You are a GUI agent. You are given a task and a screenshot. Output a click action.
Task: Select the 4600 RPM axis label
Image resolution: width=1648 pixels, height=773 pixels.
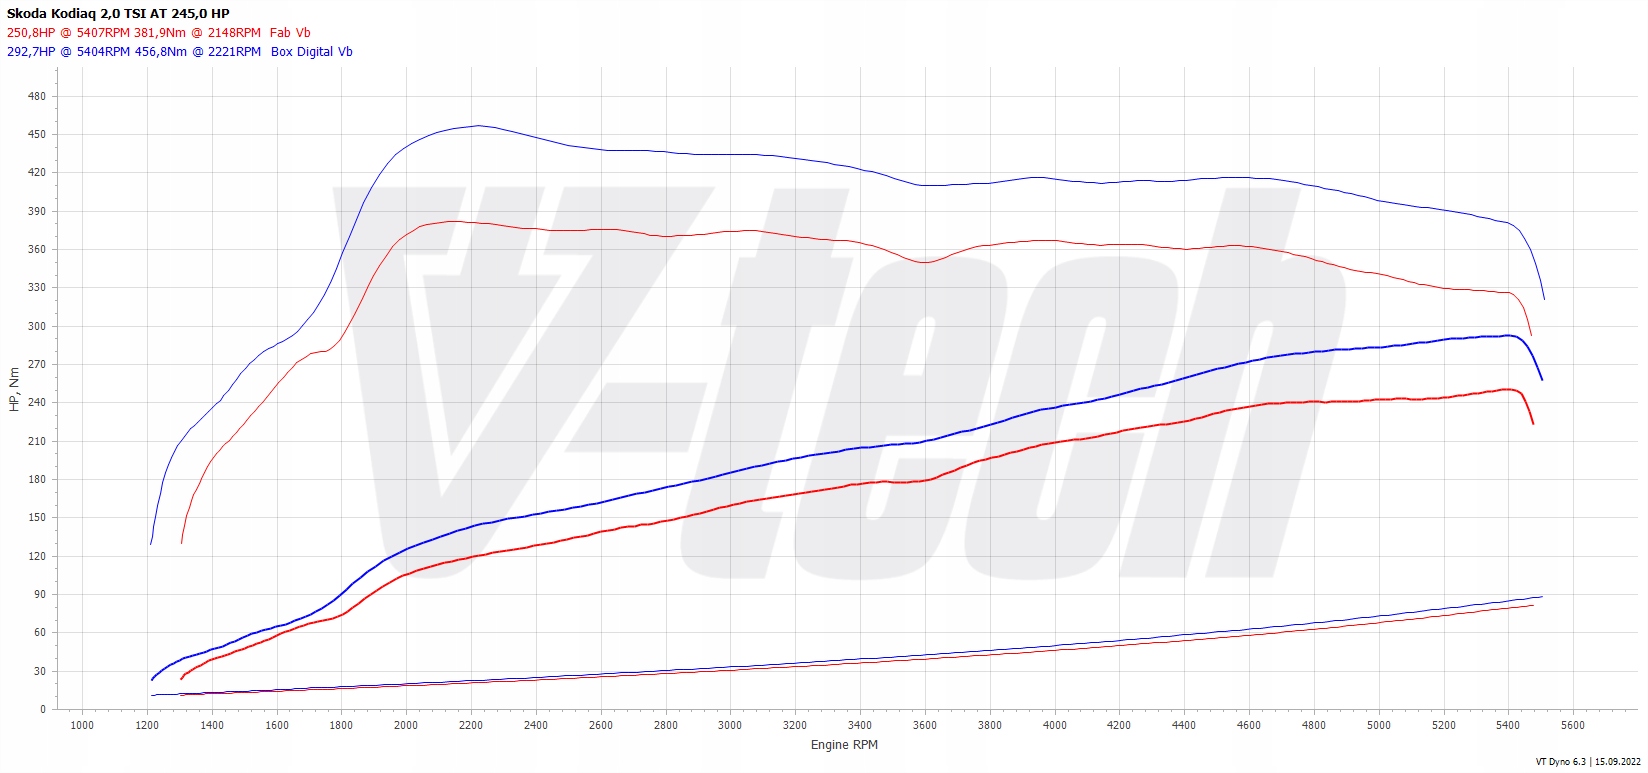(x=1249, y=725)
